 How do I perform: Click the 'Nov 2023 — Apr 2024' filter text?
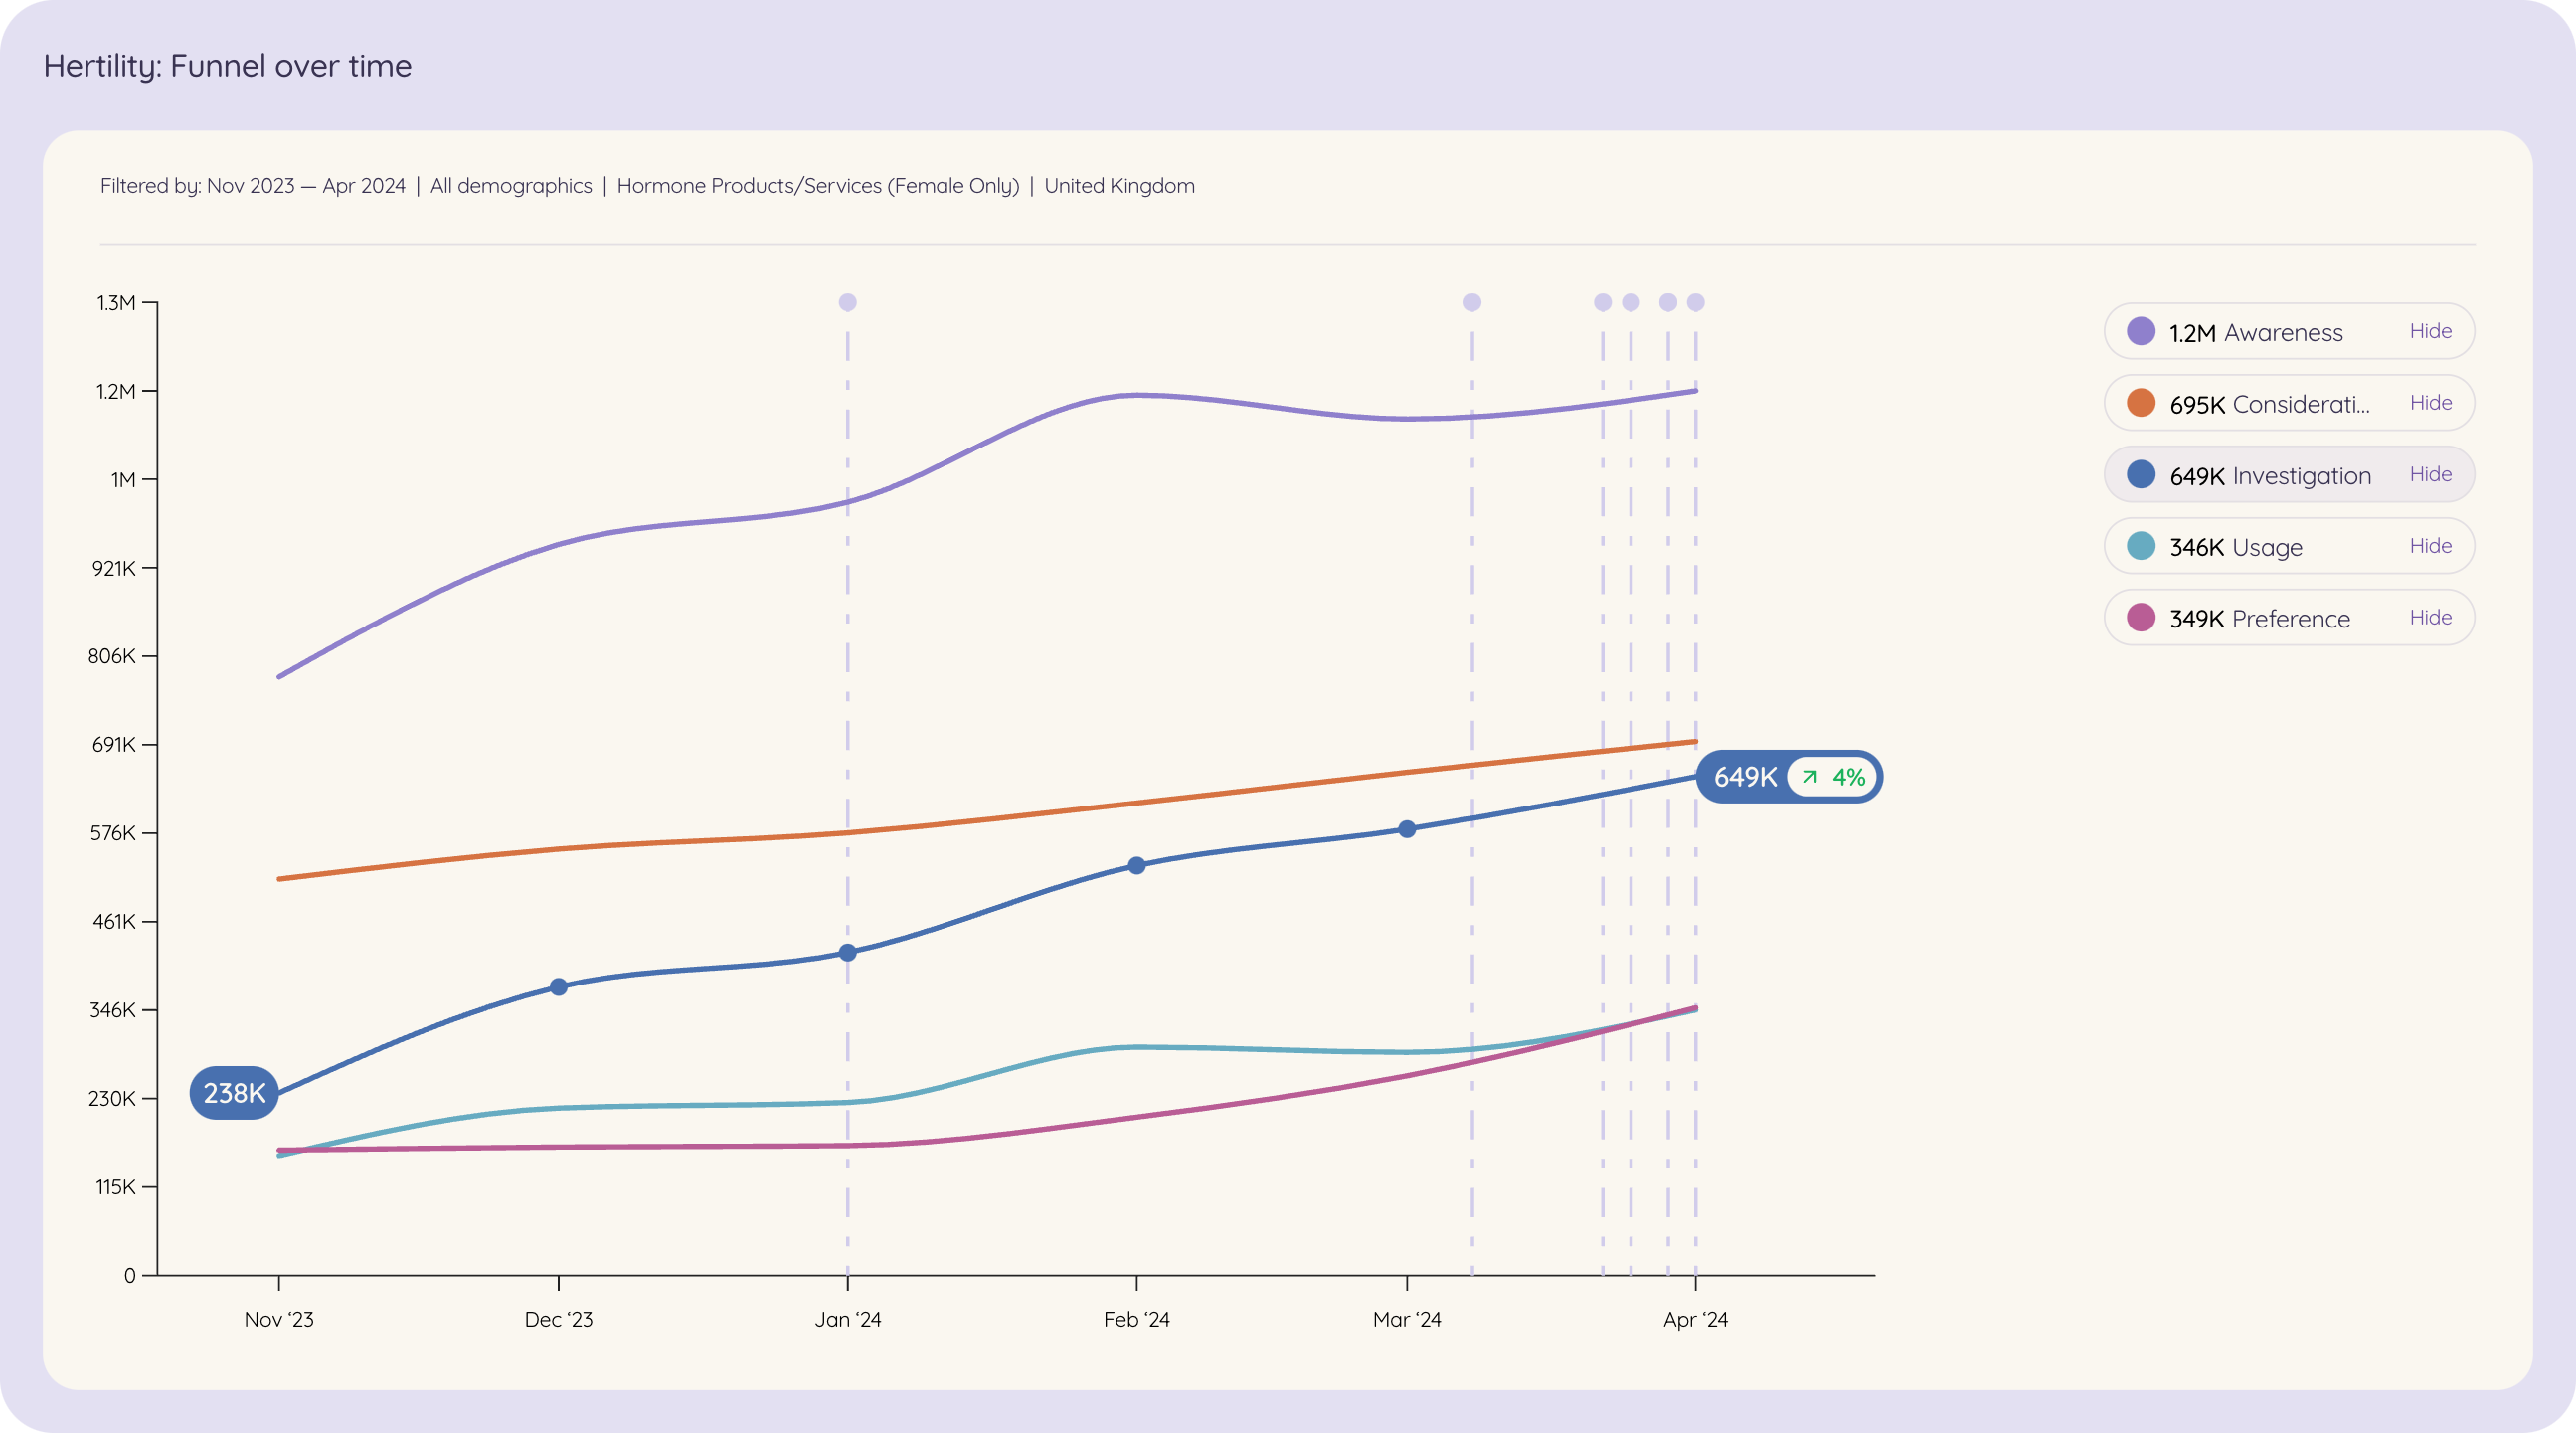[306, 186]
